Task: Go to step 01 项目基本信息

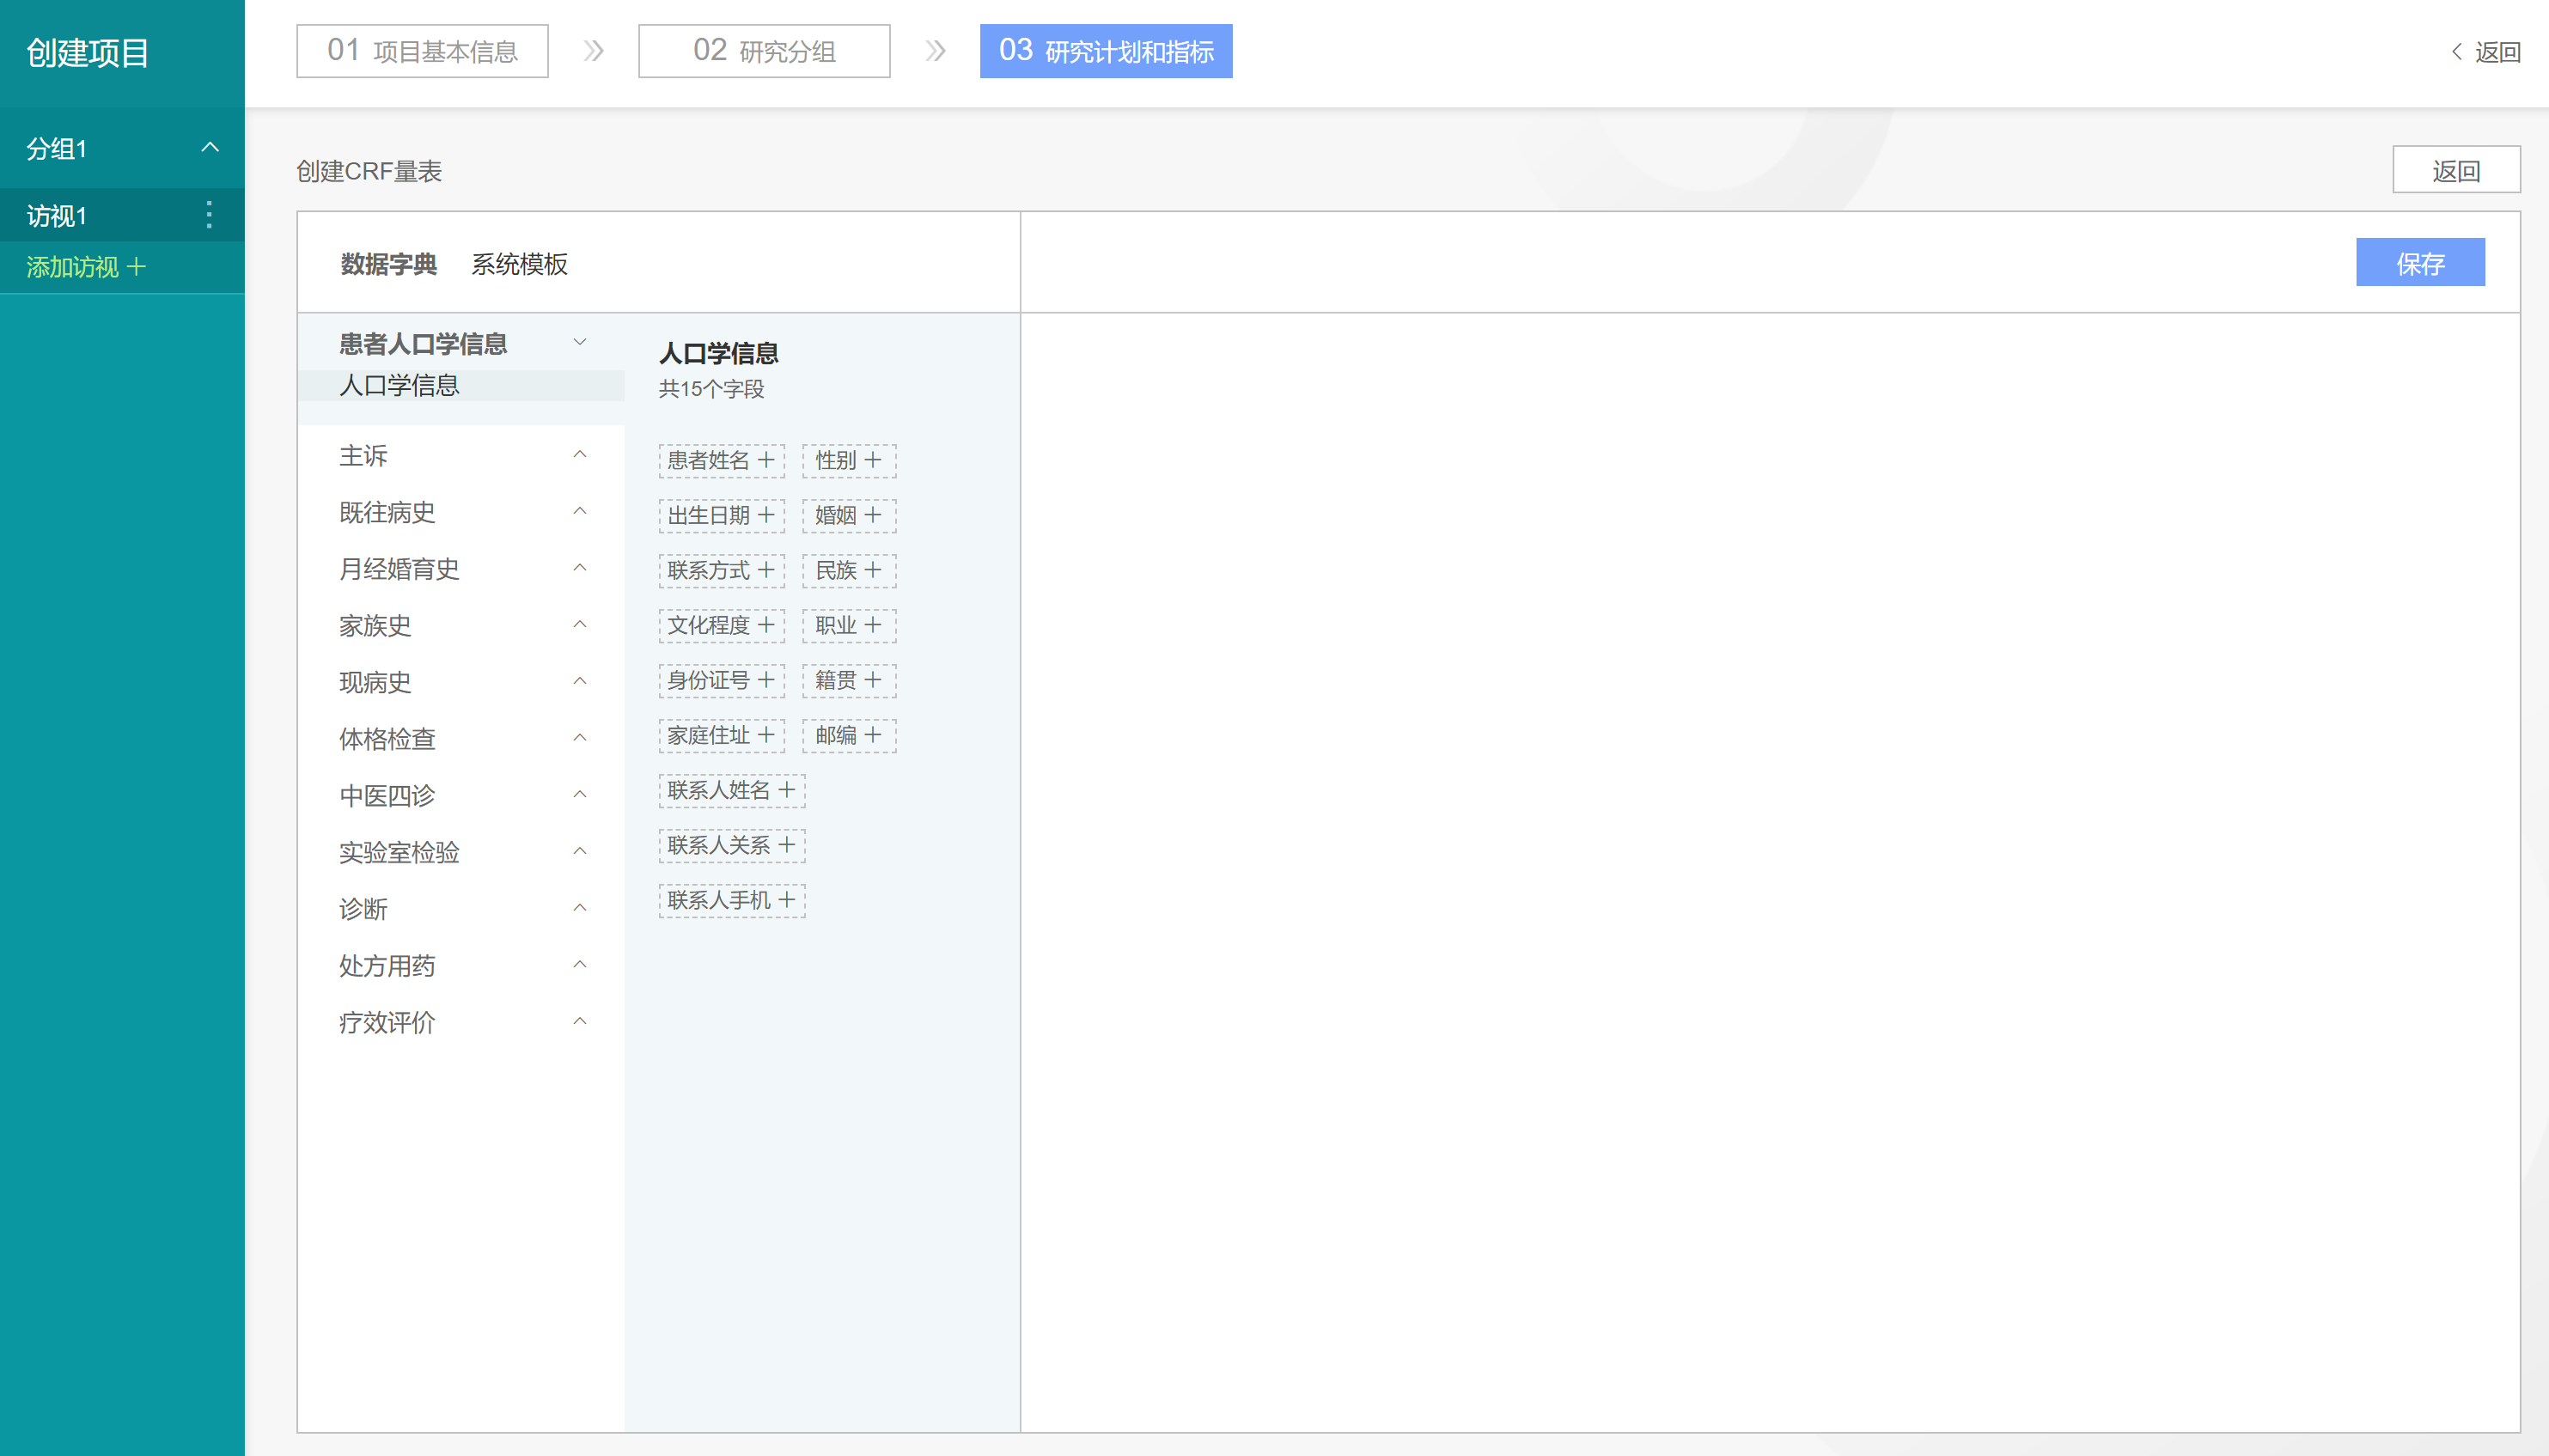Action: (422, 51)
